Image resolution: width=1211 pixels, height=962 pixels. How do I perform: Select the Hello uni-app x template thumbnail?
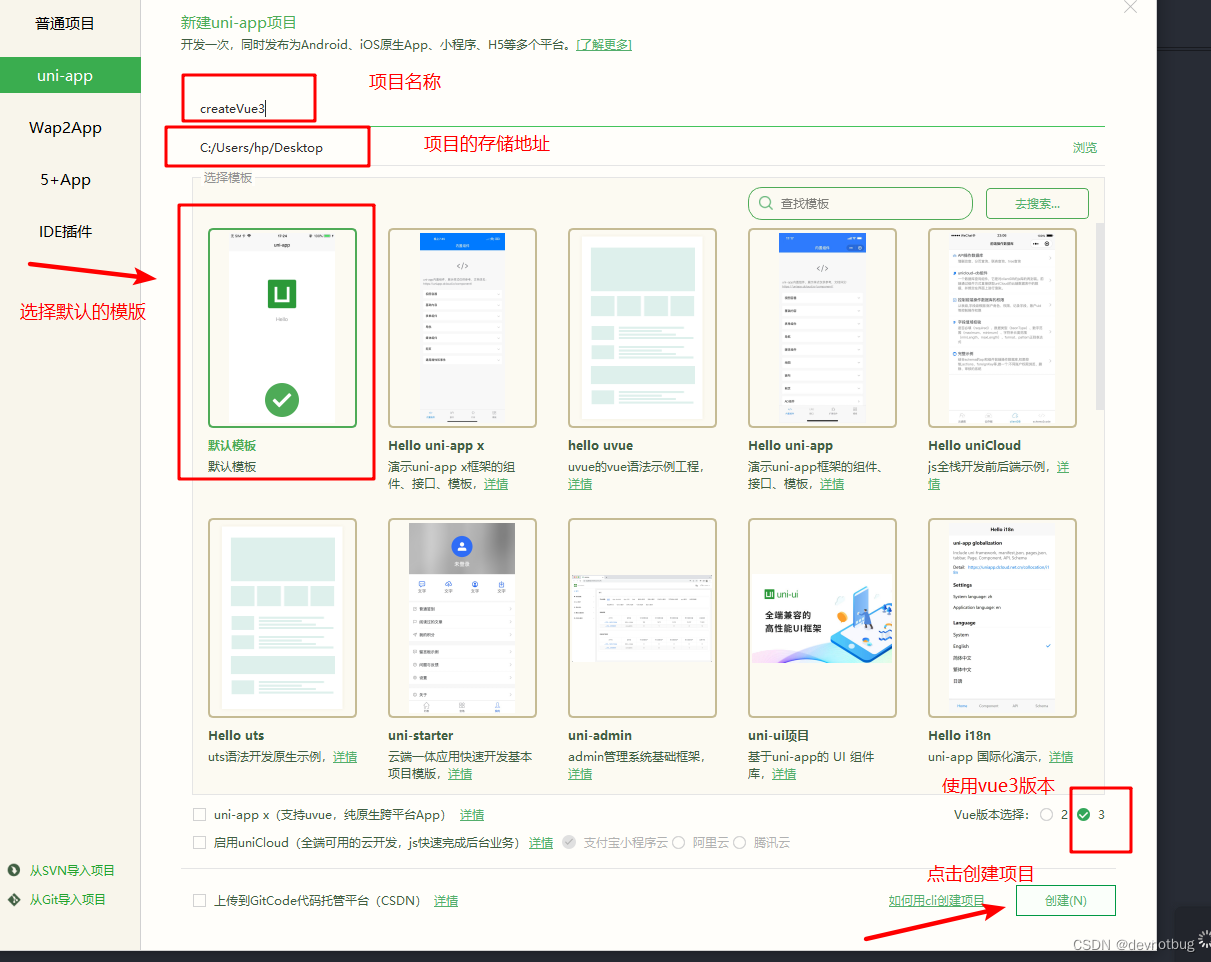coord(462,328)
